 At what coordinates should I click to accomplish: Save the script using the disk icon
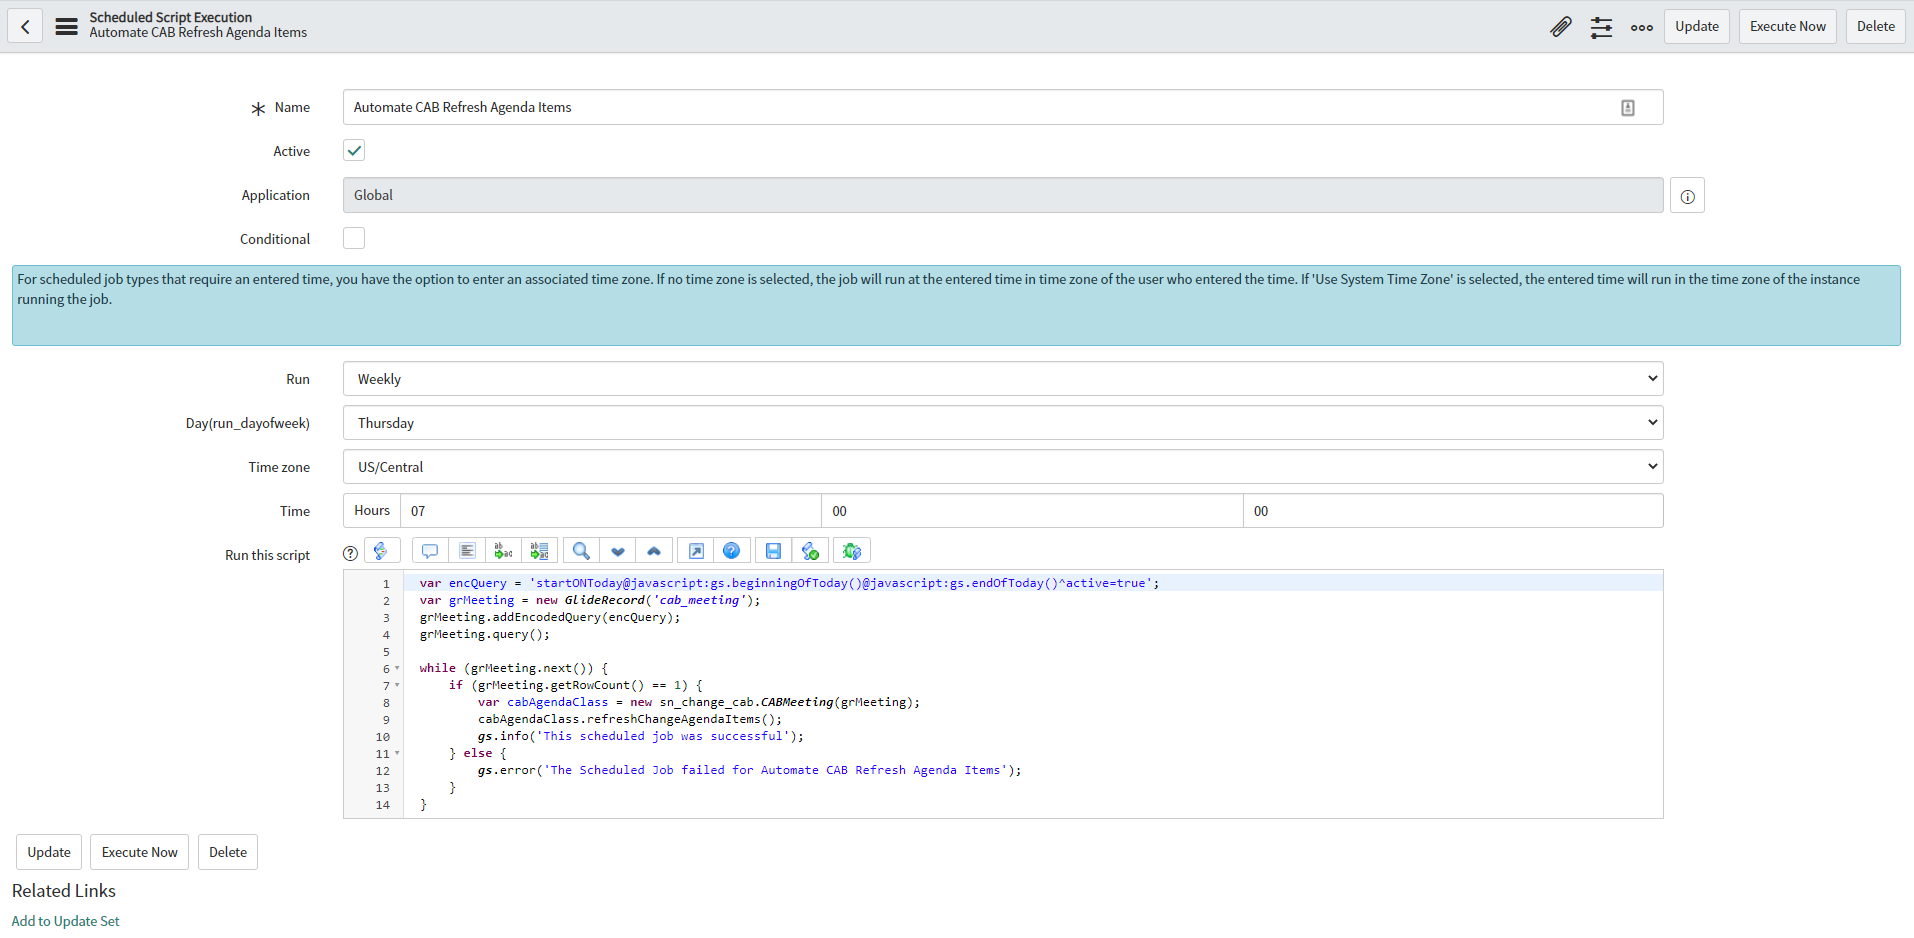(x=773, y=550)
